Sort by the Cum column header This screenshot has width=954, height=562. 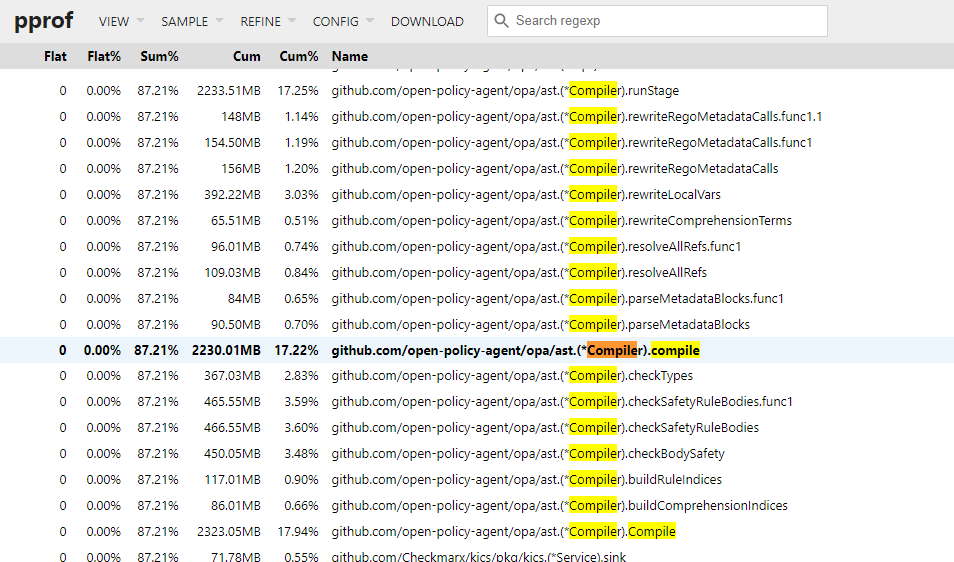click(x=246, y=57)
